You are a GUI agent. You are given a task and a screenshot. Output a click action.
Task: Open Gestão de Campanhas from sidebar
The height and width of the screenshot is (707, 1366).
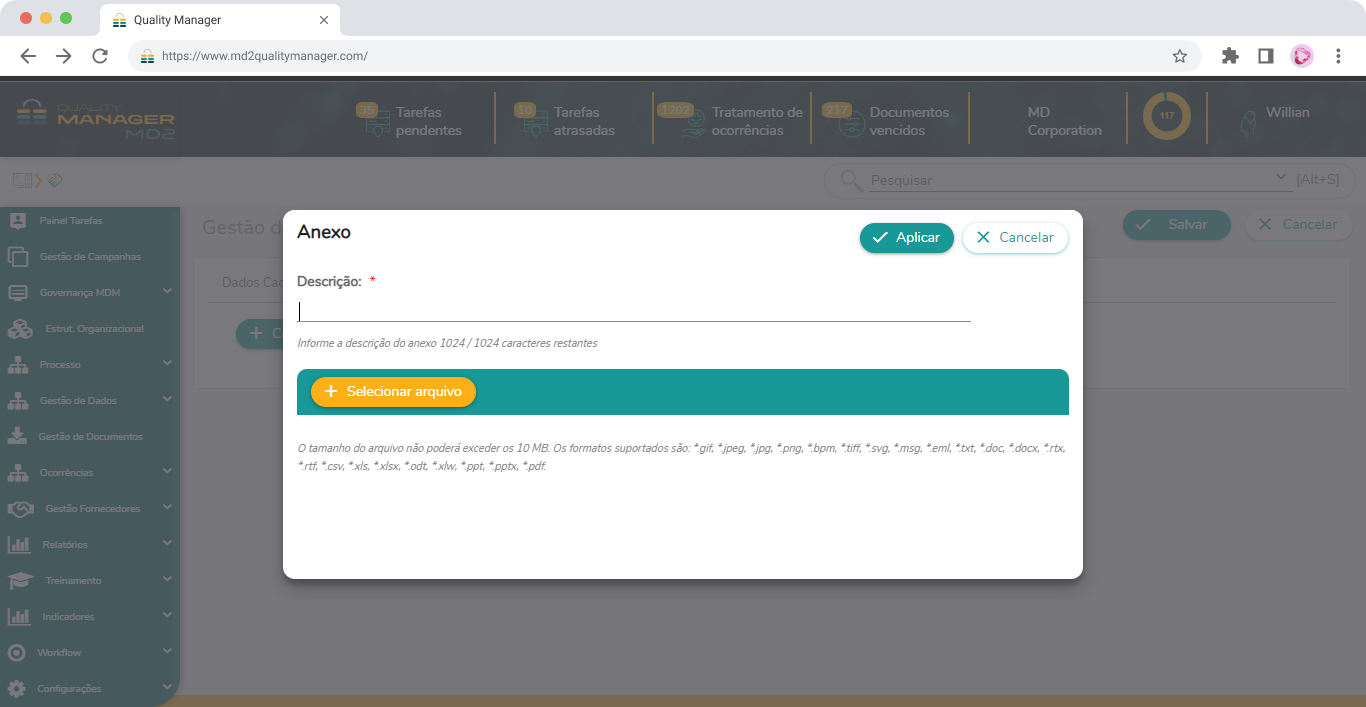(x=89, y=257)
